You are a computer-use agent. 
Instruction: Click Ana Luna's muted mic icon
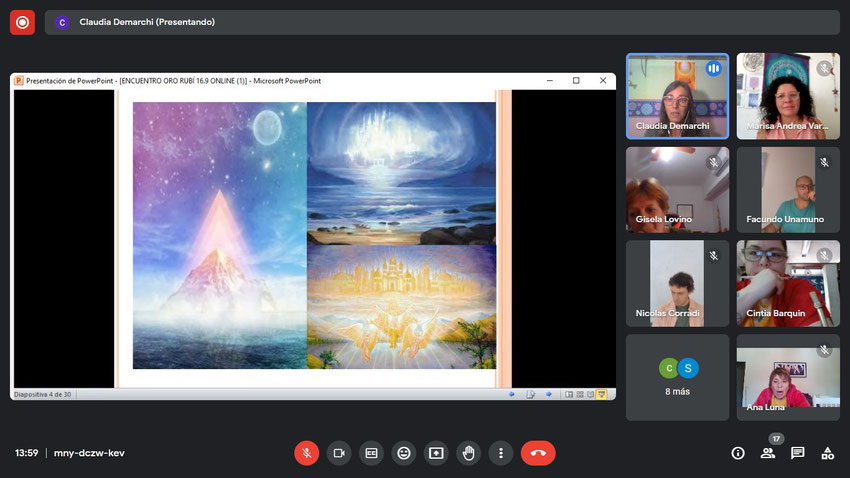pyautogui.click(x=824, y=350)
